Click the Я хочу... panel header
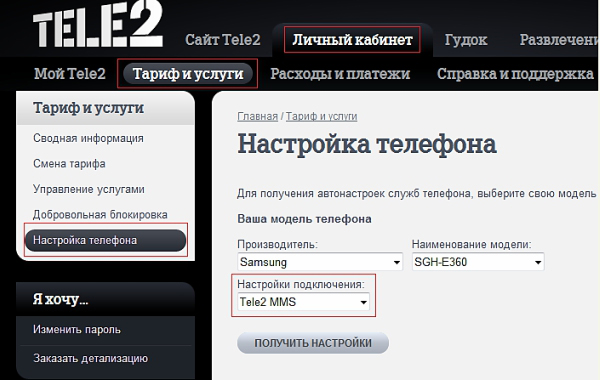 click(106, 299)
